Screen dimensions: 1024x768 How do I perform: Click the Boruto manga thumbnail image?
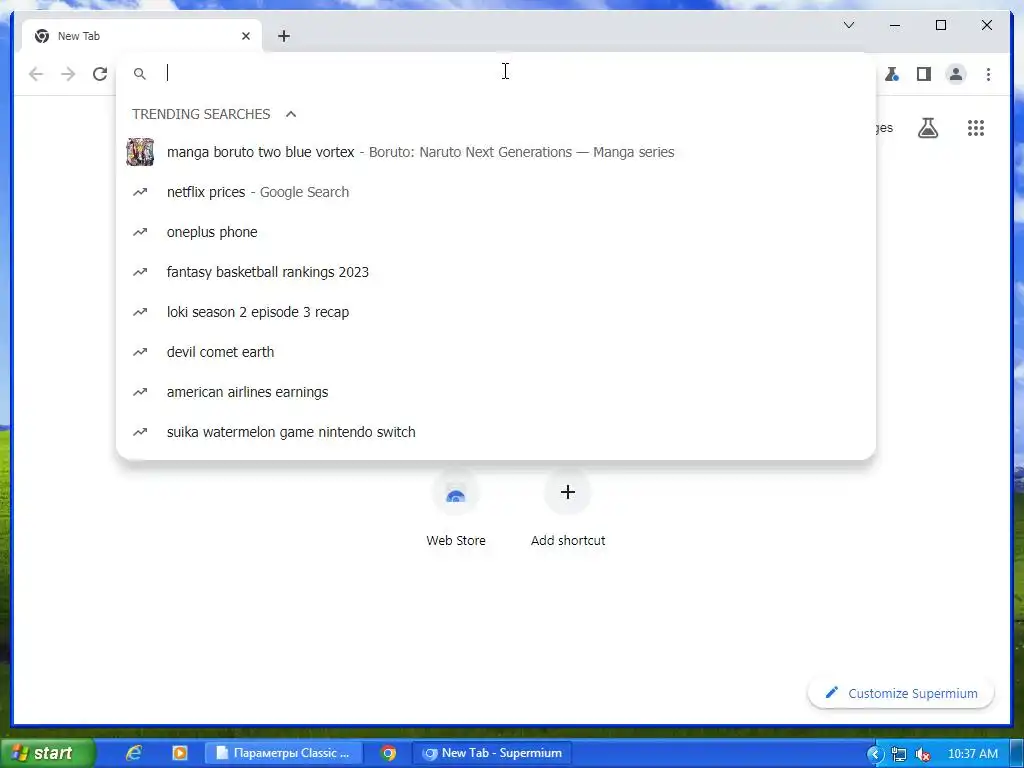pos(140,152)
